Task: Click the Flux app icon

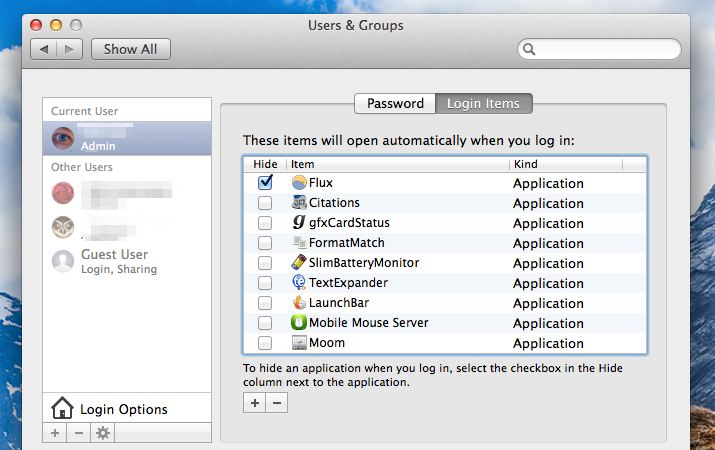Action: [x=299, y=183]
